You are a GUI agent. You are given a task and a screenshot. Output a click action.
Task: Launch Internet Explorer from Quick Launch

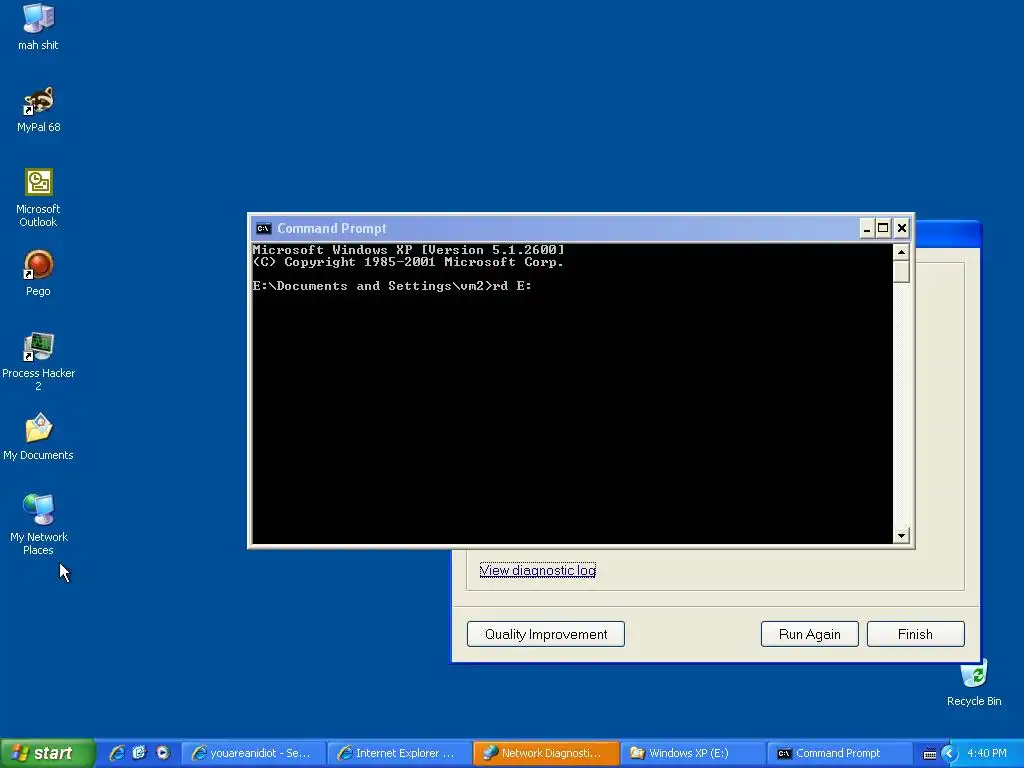(117, 753)
